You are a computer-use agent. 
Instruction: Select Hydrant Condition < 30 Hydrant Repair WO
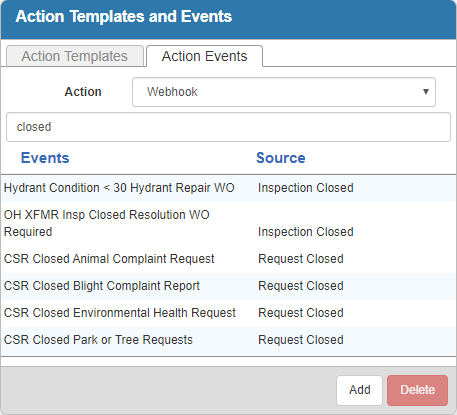pos(119,188)
